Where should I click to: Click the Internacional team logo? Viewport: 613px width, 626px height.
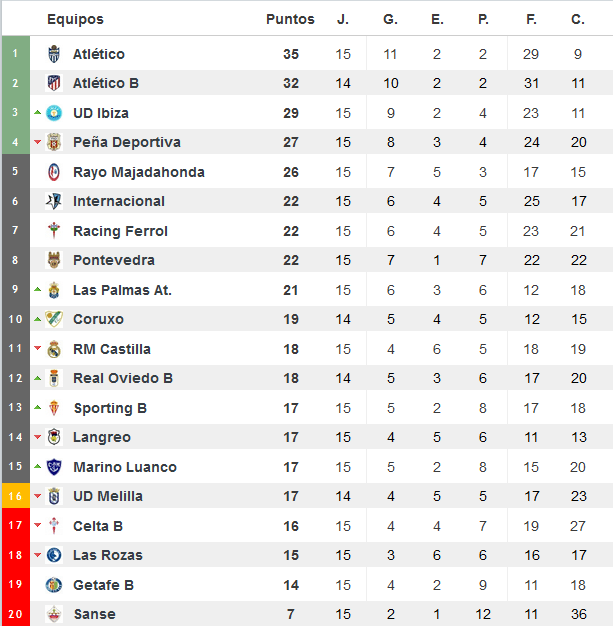[x=54, y=201]
